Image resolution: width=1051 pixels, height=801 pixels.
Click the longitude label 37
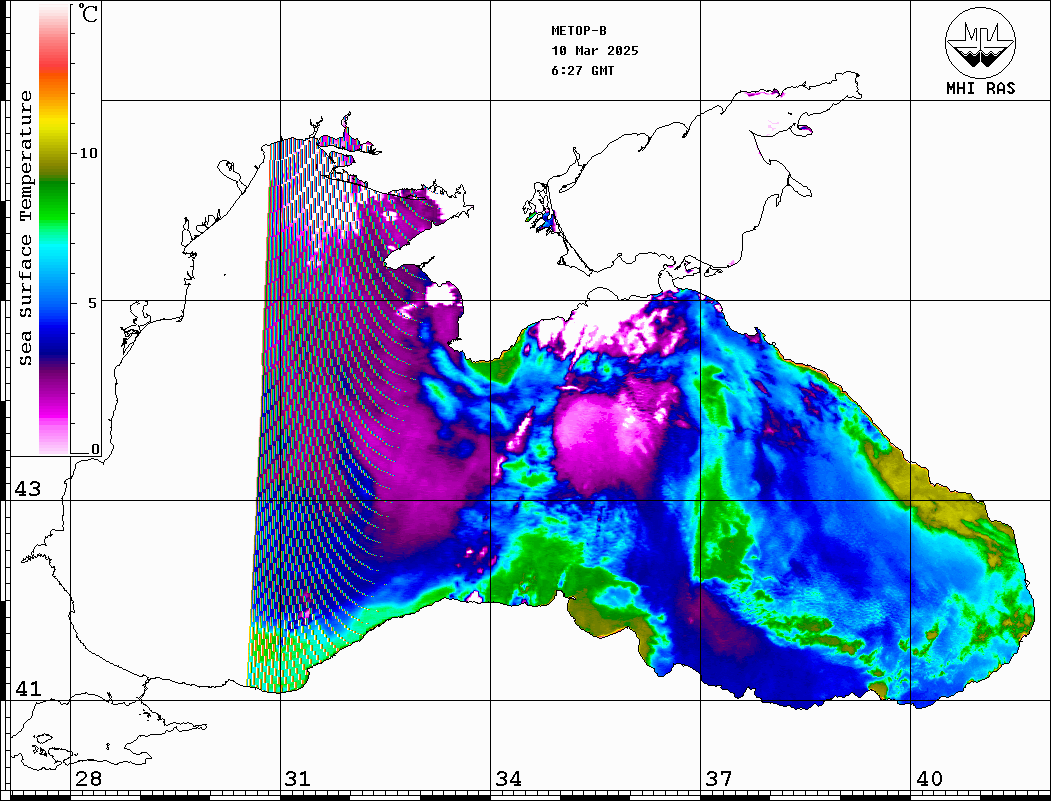718,779
